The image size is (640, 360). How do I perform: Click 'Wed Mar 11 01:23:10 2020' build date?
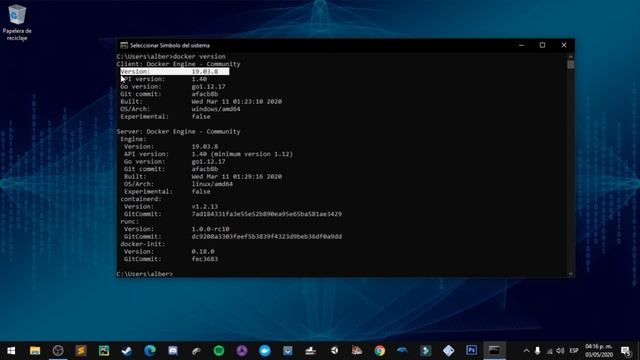point(237,102)
